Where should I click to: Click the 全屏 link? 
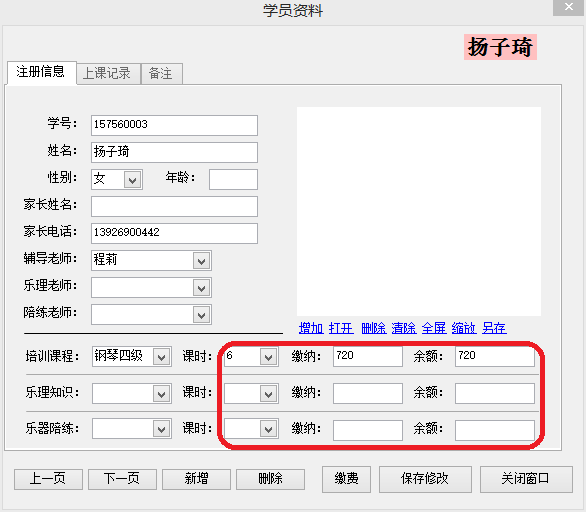[x=434, y=328]
